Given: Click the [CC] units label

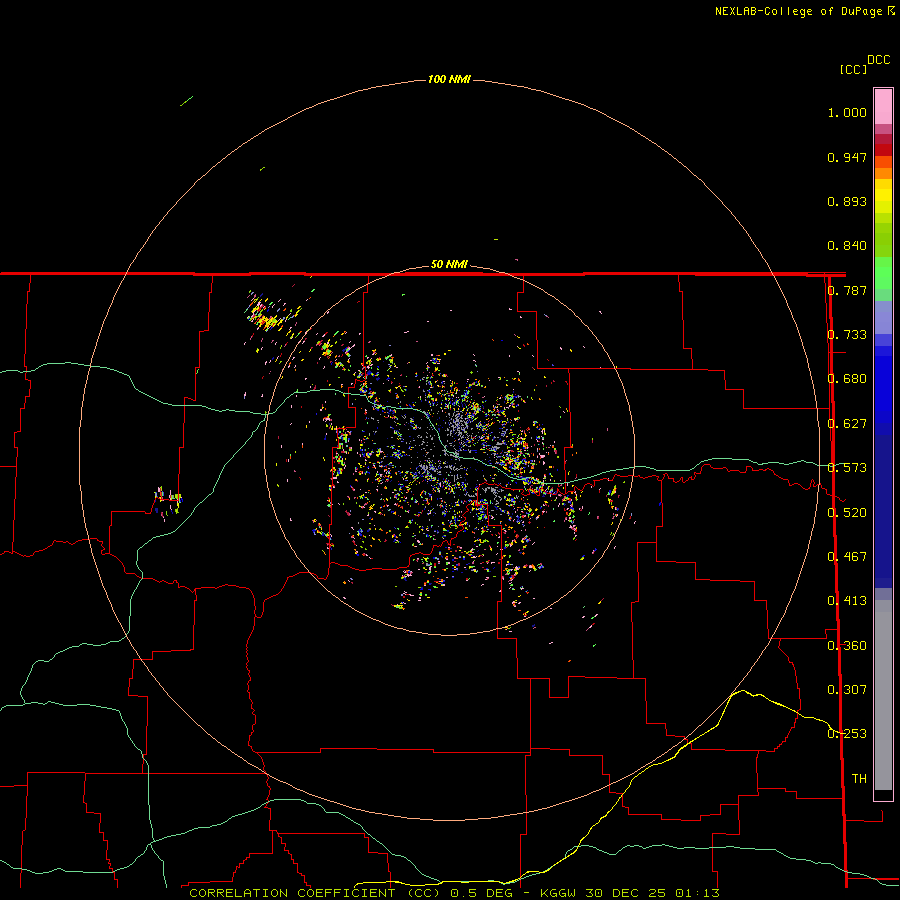Looking at the screenshot, I should click(x=853, y=69).
